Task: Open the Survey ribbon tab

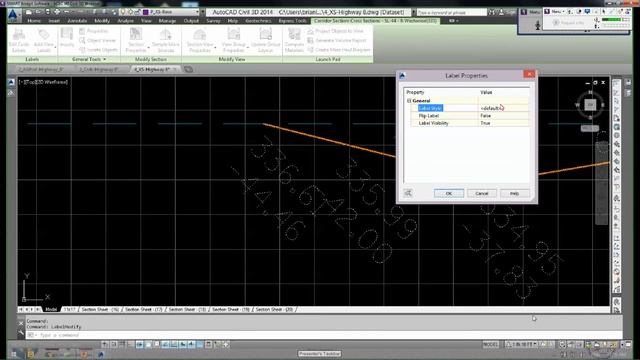Action: (x=213, y=20)
